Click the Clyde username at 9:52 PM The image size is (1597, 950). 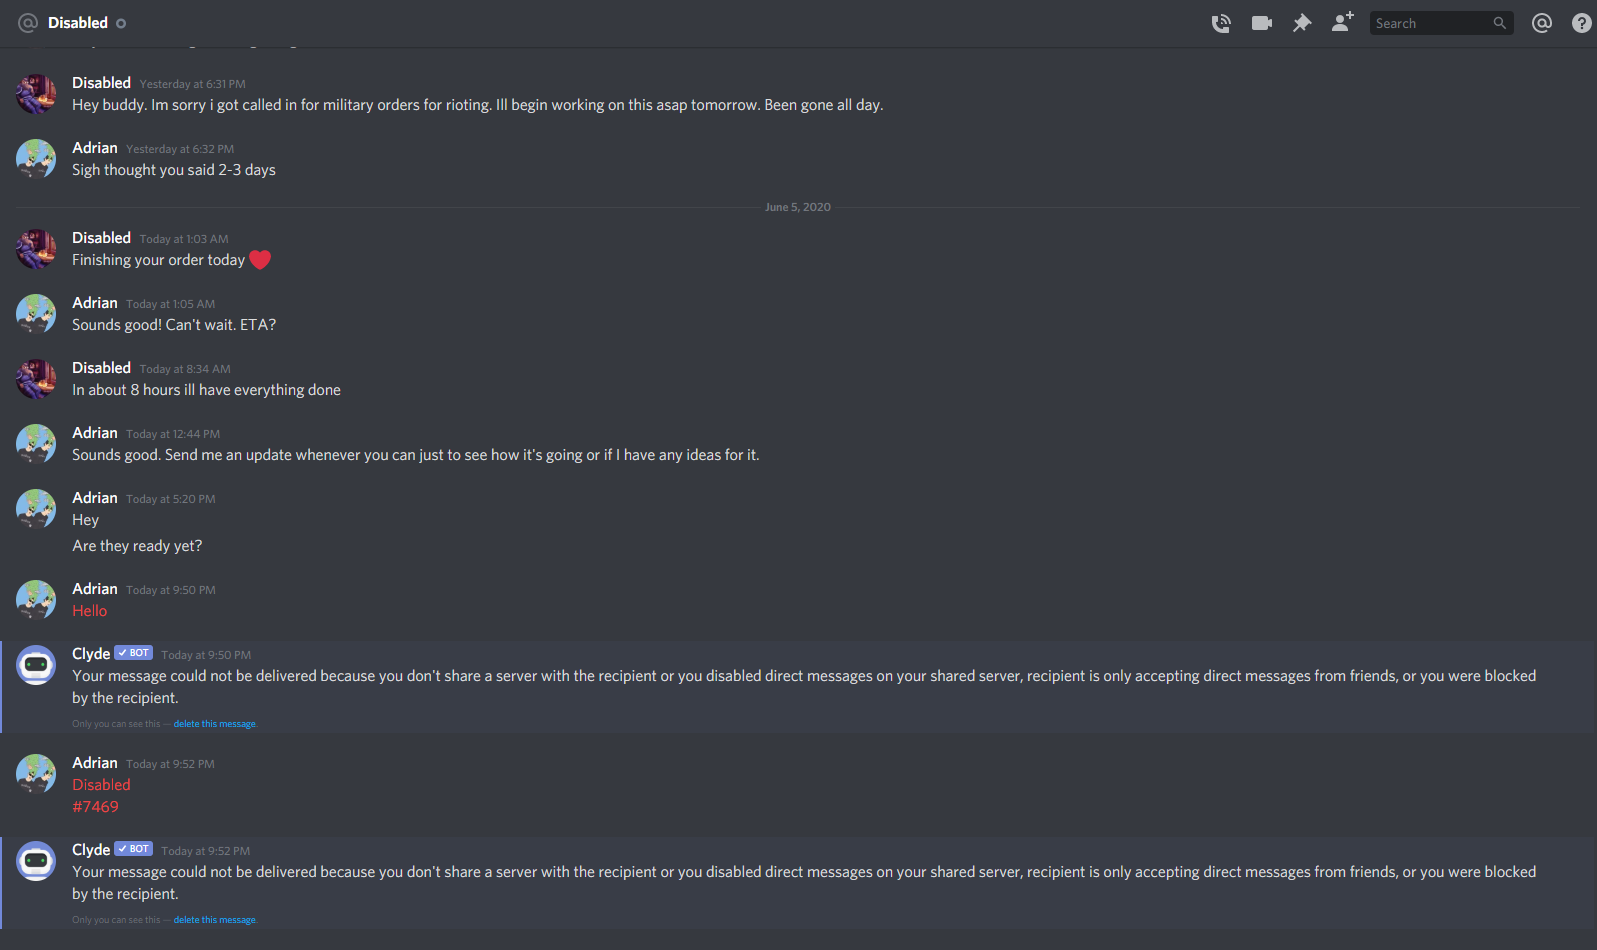tap(91, 850)
